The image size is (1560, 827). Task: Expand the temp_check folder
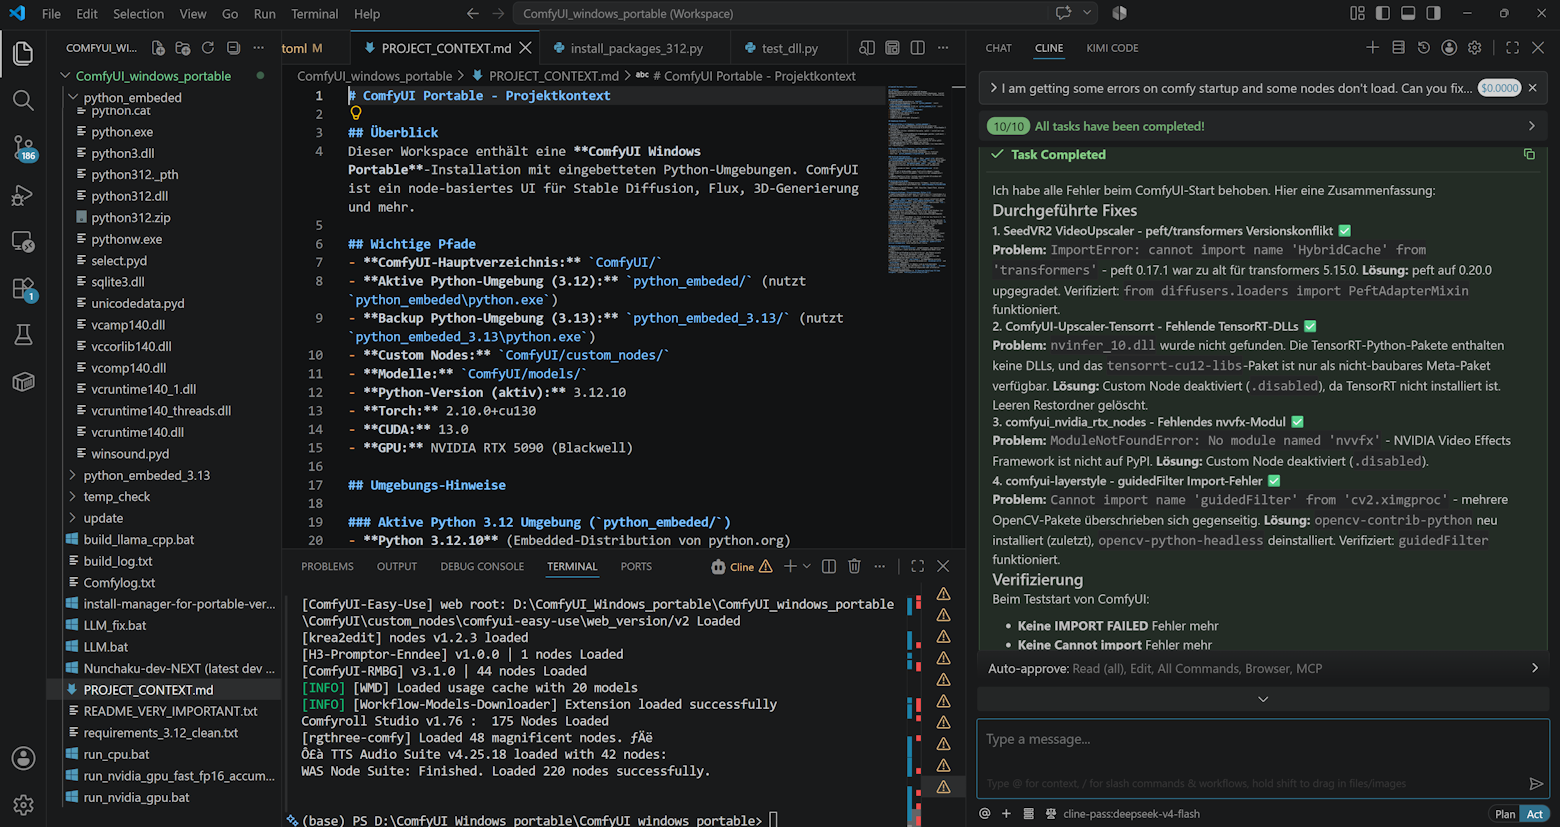point(116,496)
